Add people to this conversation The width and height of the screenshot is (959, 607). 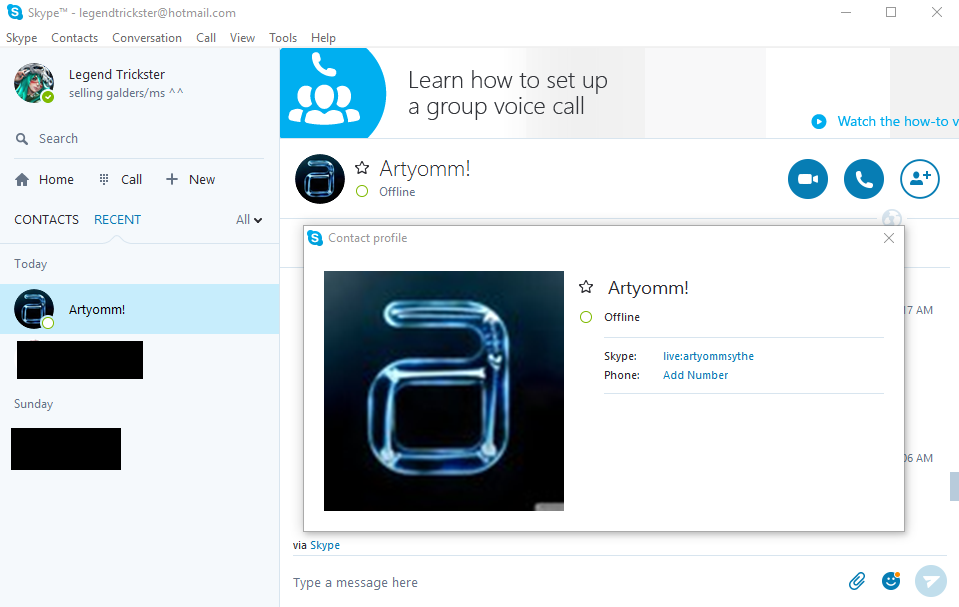coord(919,179)
